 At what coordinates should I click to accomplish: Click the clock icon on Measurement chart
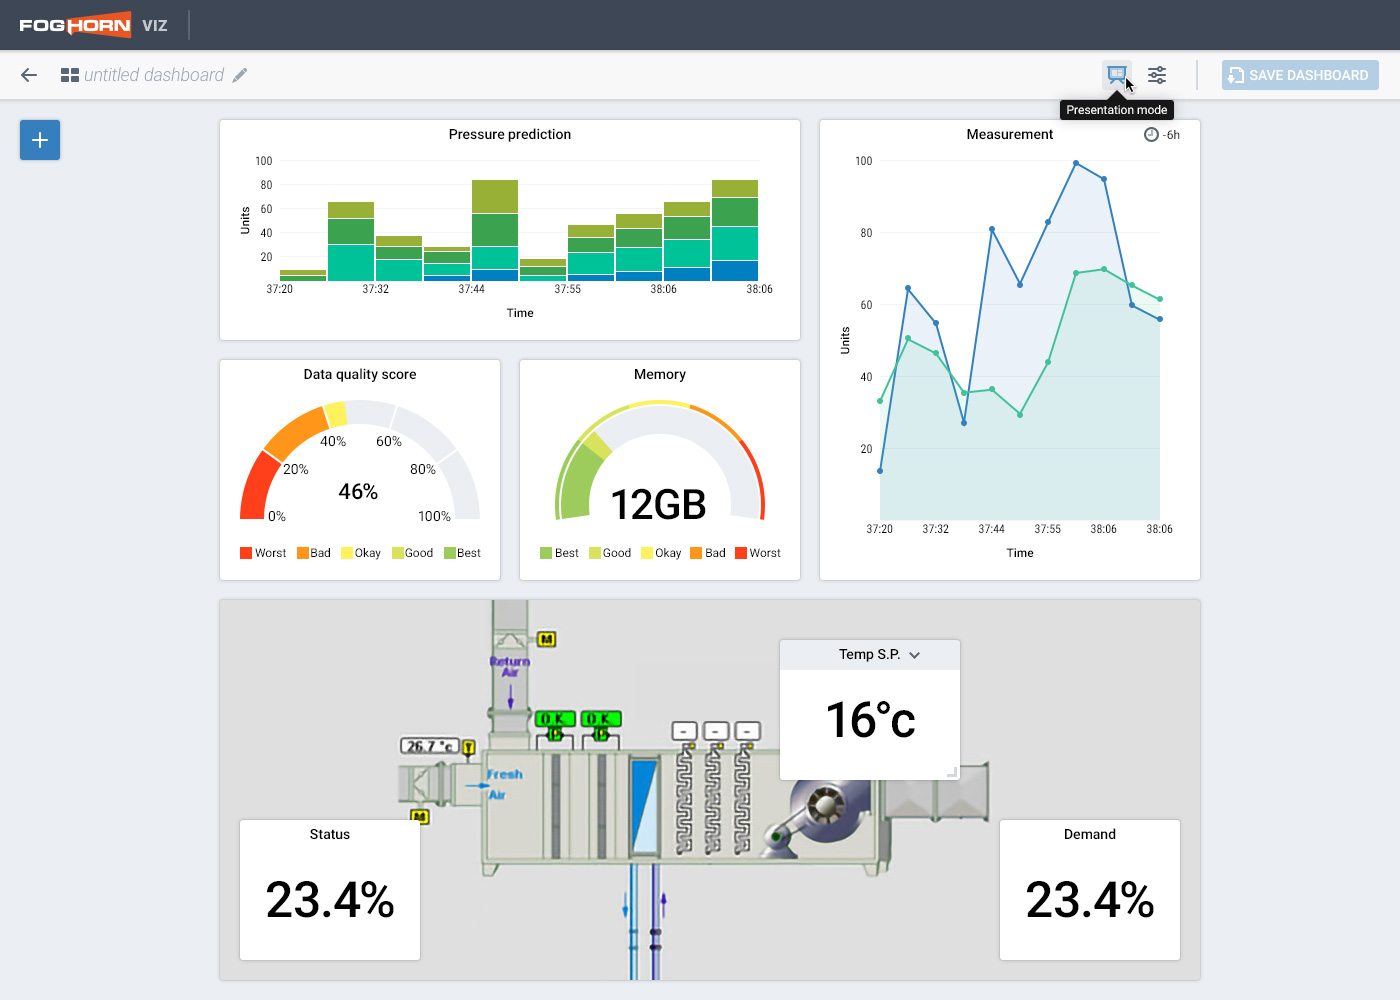tap(1151, 135)
